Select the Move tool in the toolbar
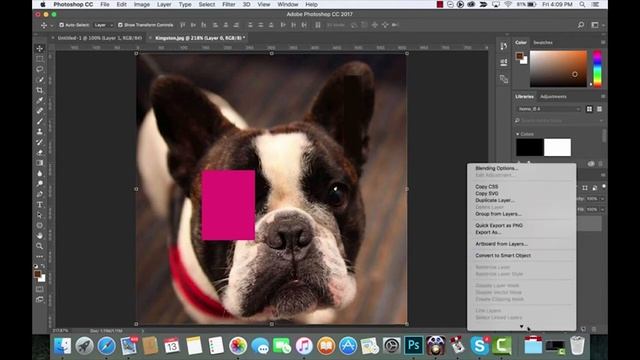Screen dimensions: 640x360 coord(40,48)
